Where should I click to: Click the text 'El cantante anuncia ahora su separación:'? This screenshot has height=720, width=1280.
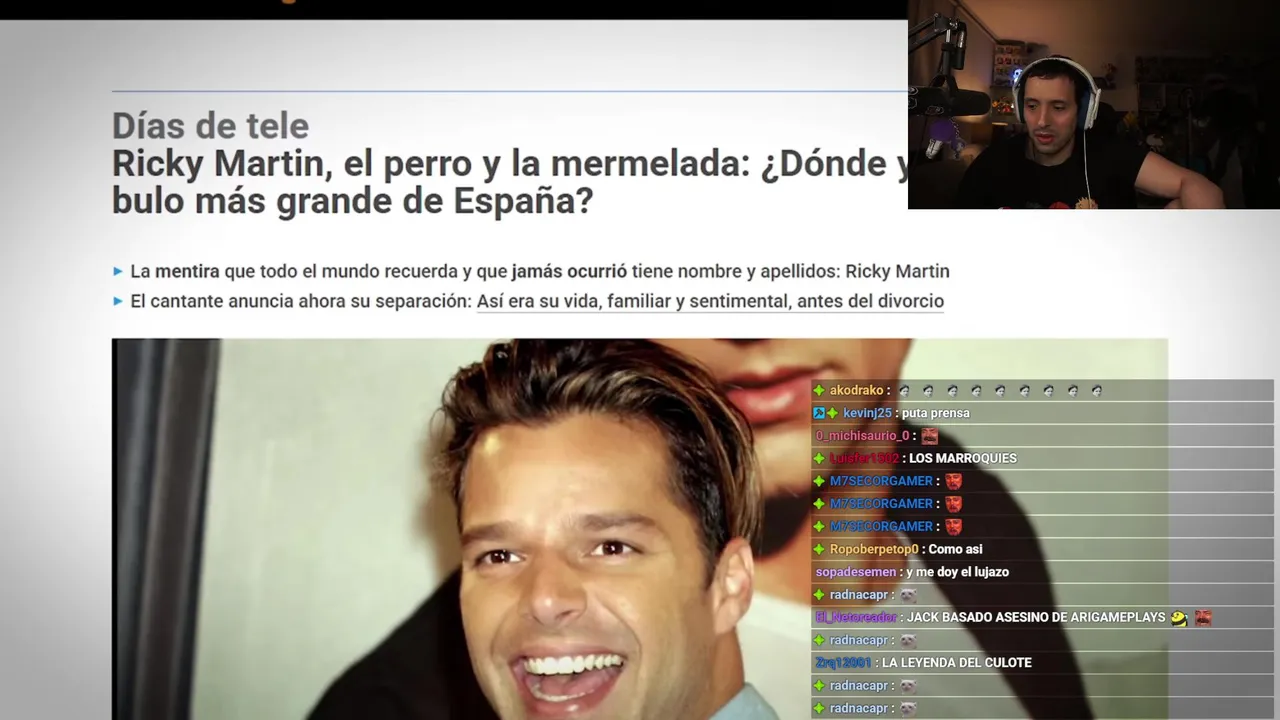pyautogui.click(x=301, y=301)
